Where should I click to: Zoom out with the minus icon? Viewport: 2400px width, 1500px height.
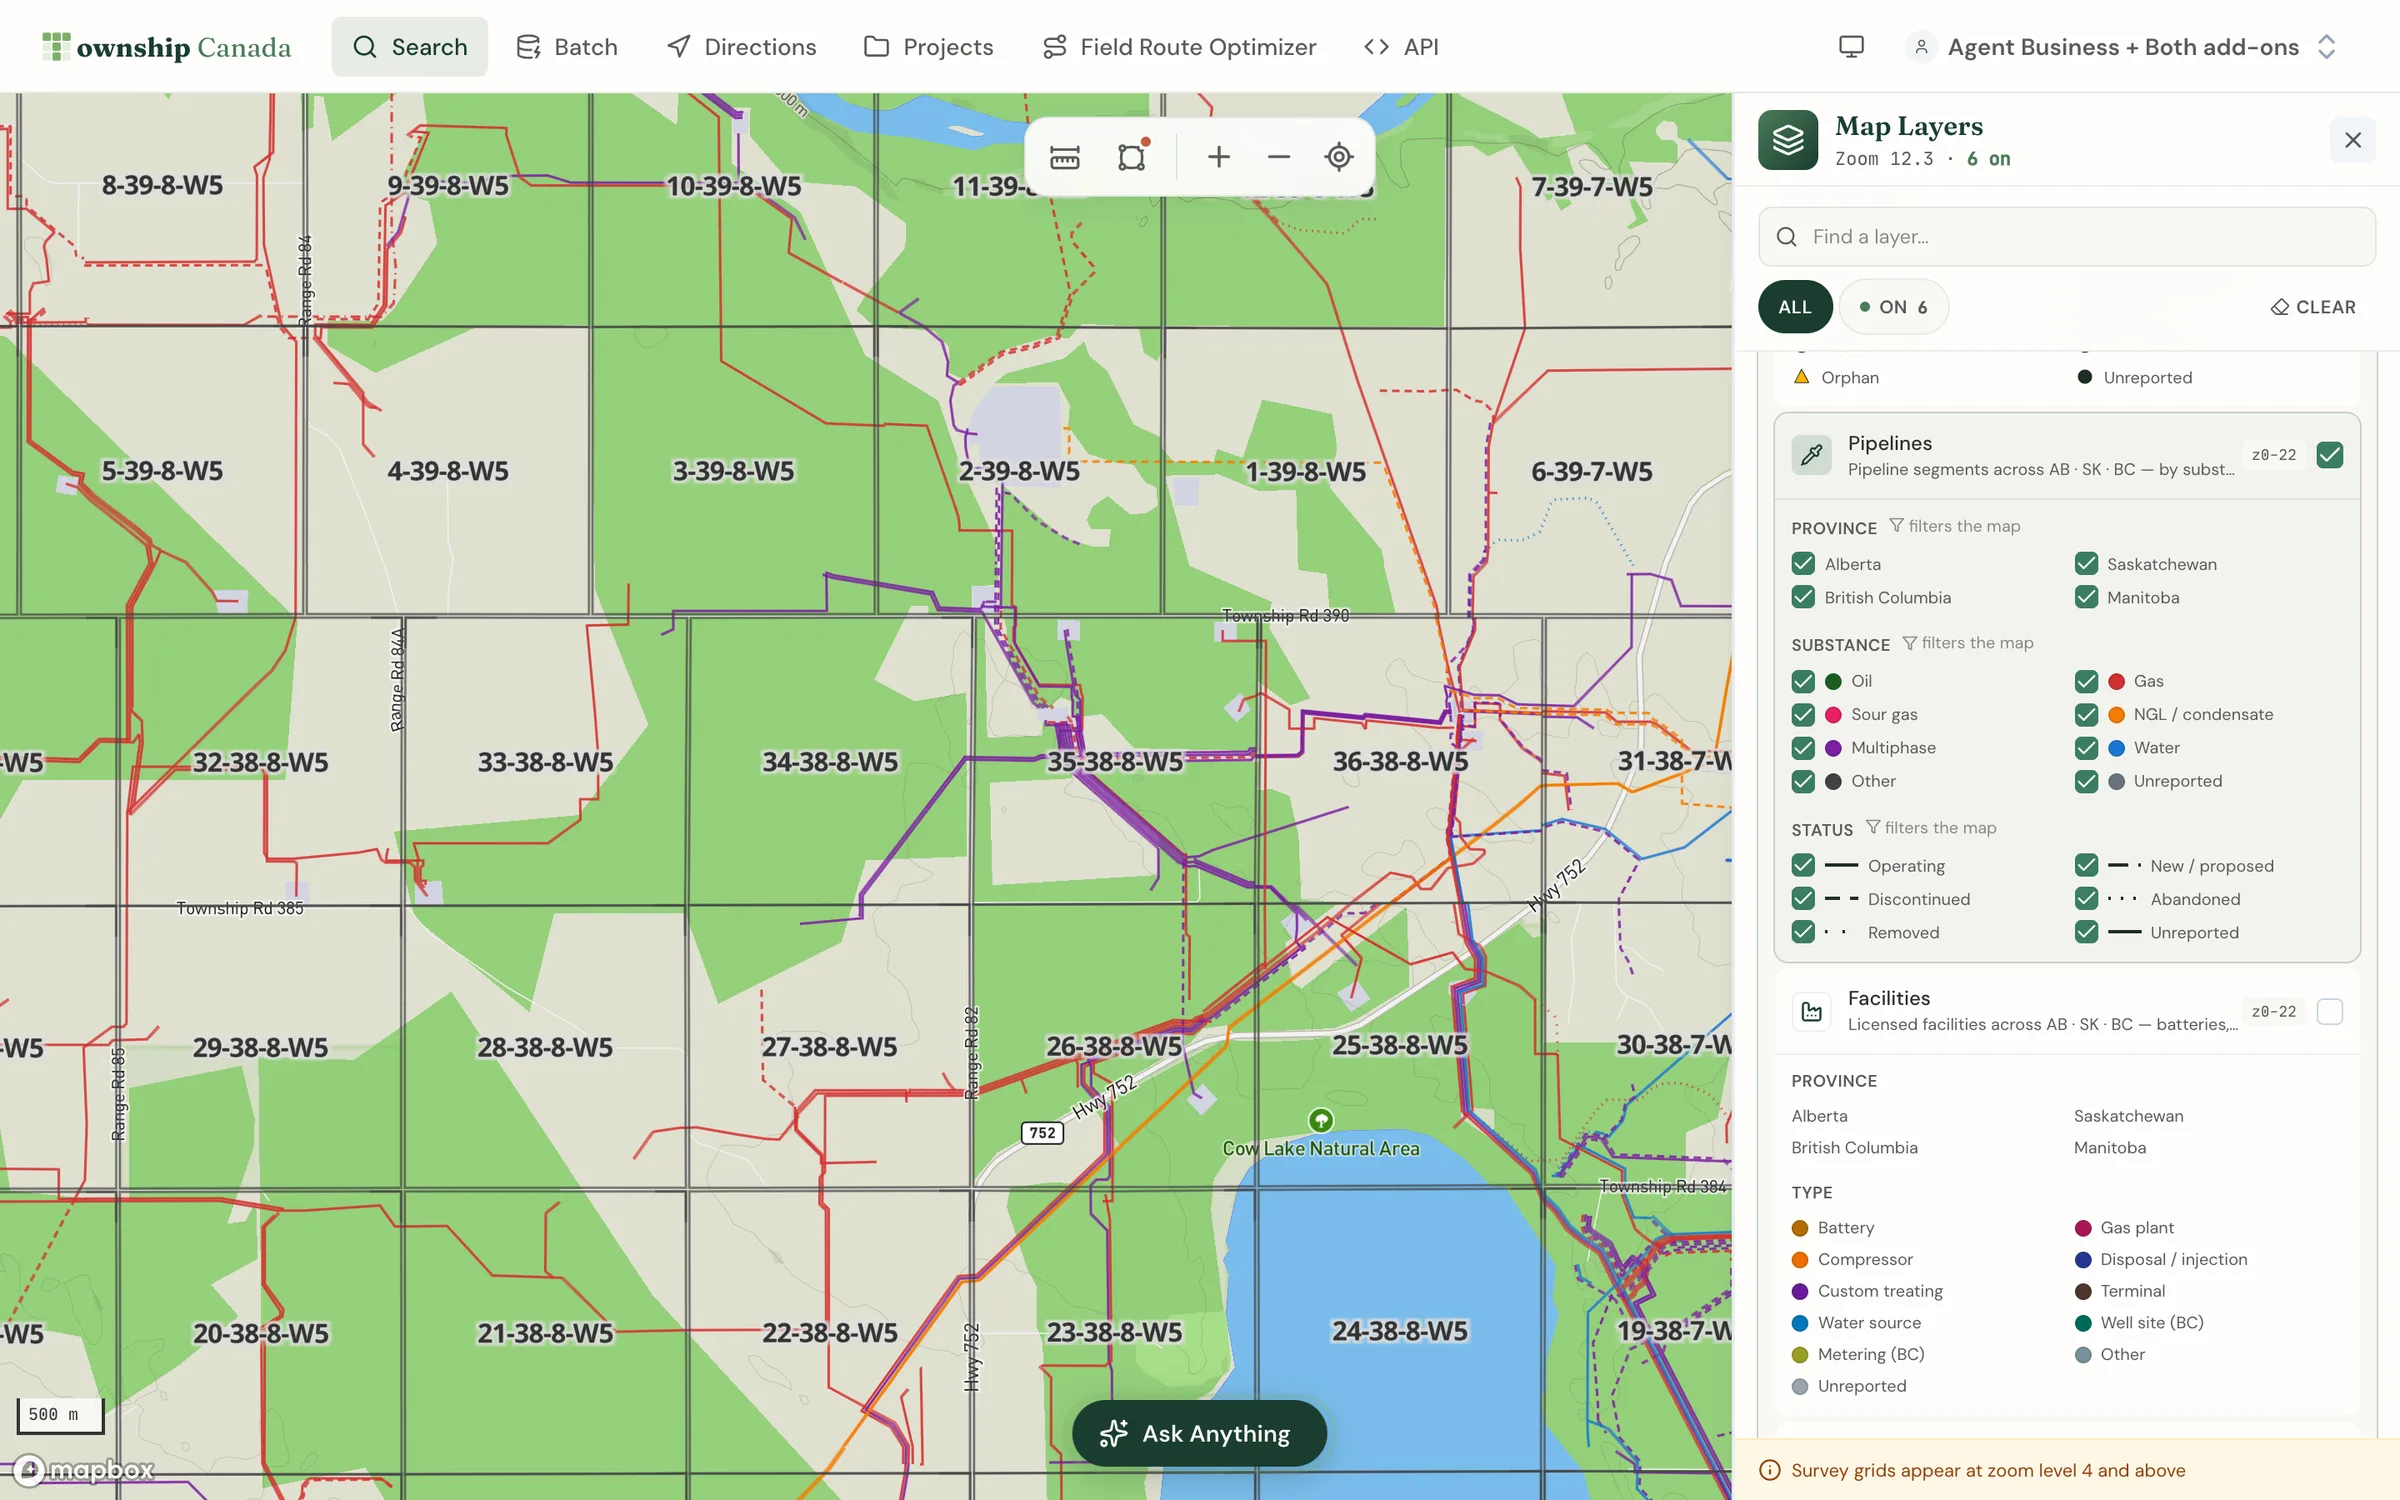(x=1278, y=157)
